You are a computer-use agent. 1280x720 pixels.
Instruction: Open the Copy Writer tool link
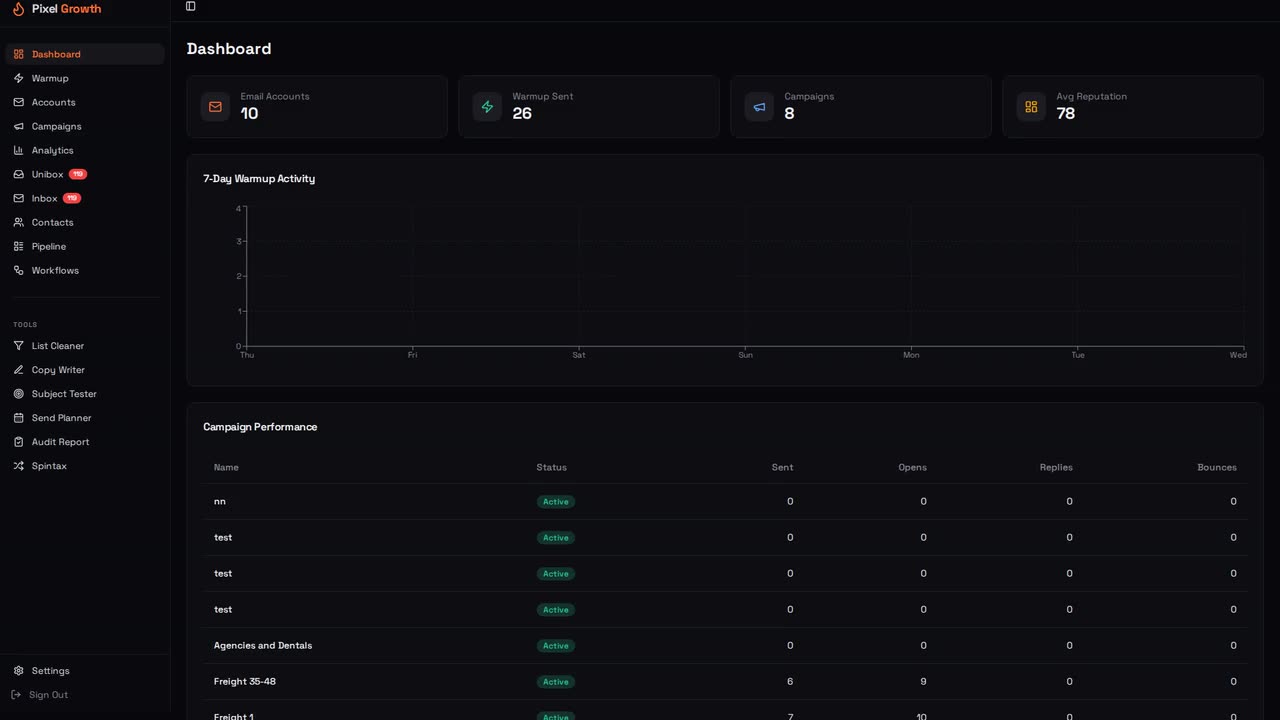tap(85, 370)
